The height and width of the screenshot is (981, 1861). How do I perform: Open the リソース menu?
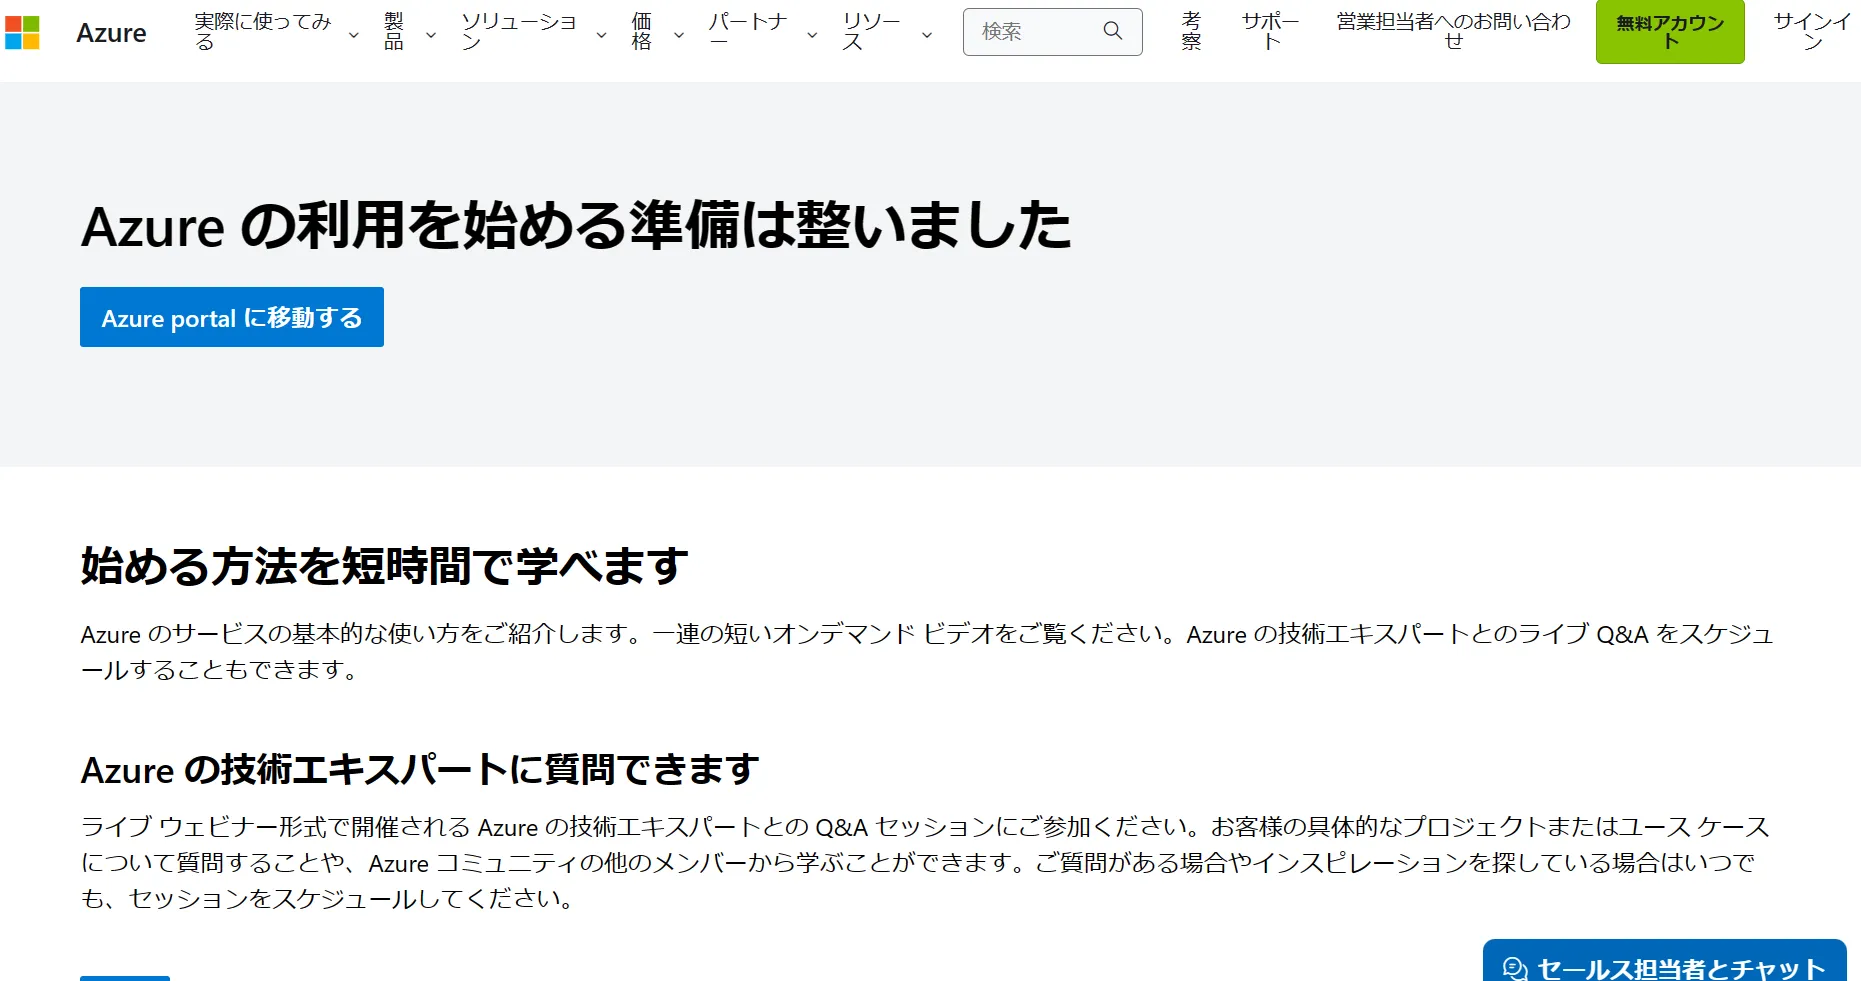871,32
